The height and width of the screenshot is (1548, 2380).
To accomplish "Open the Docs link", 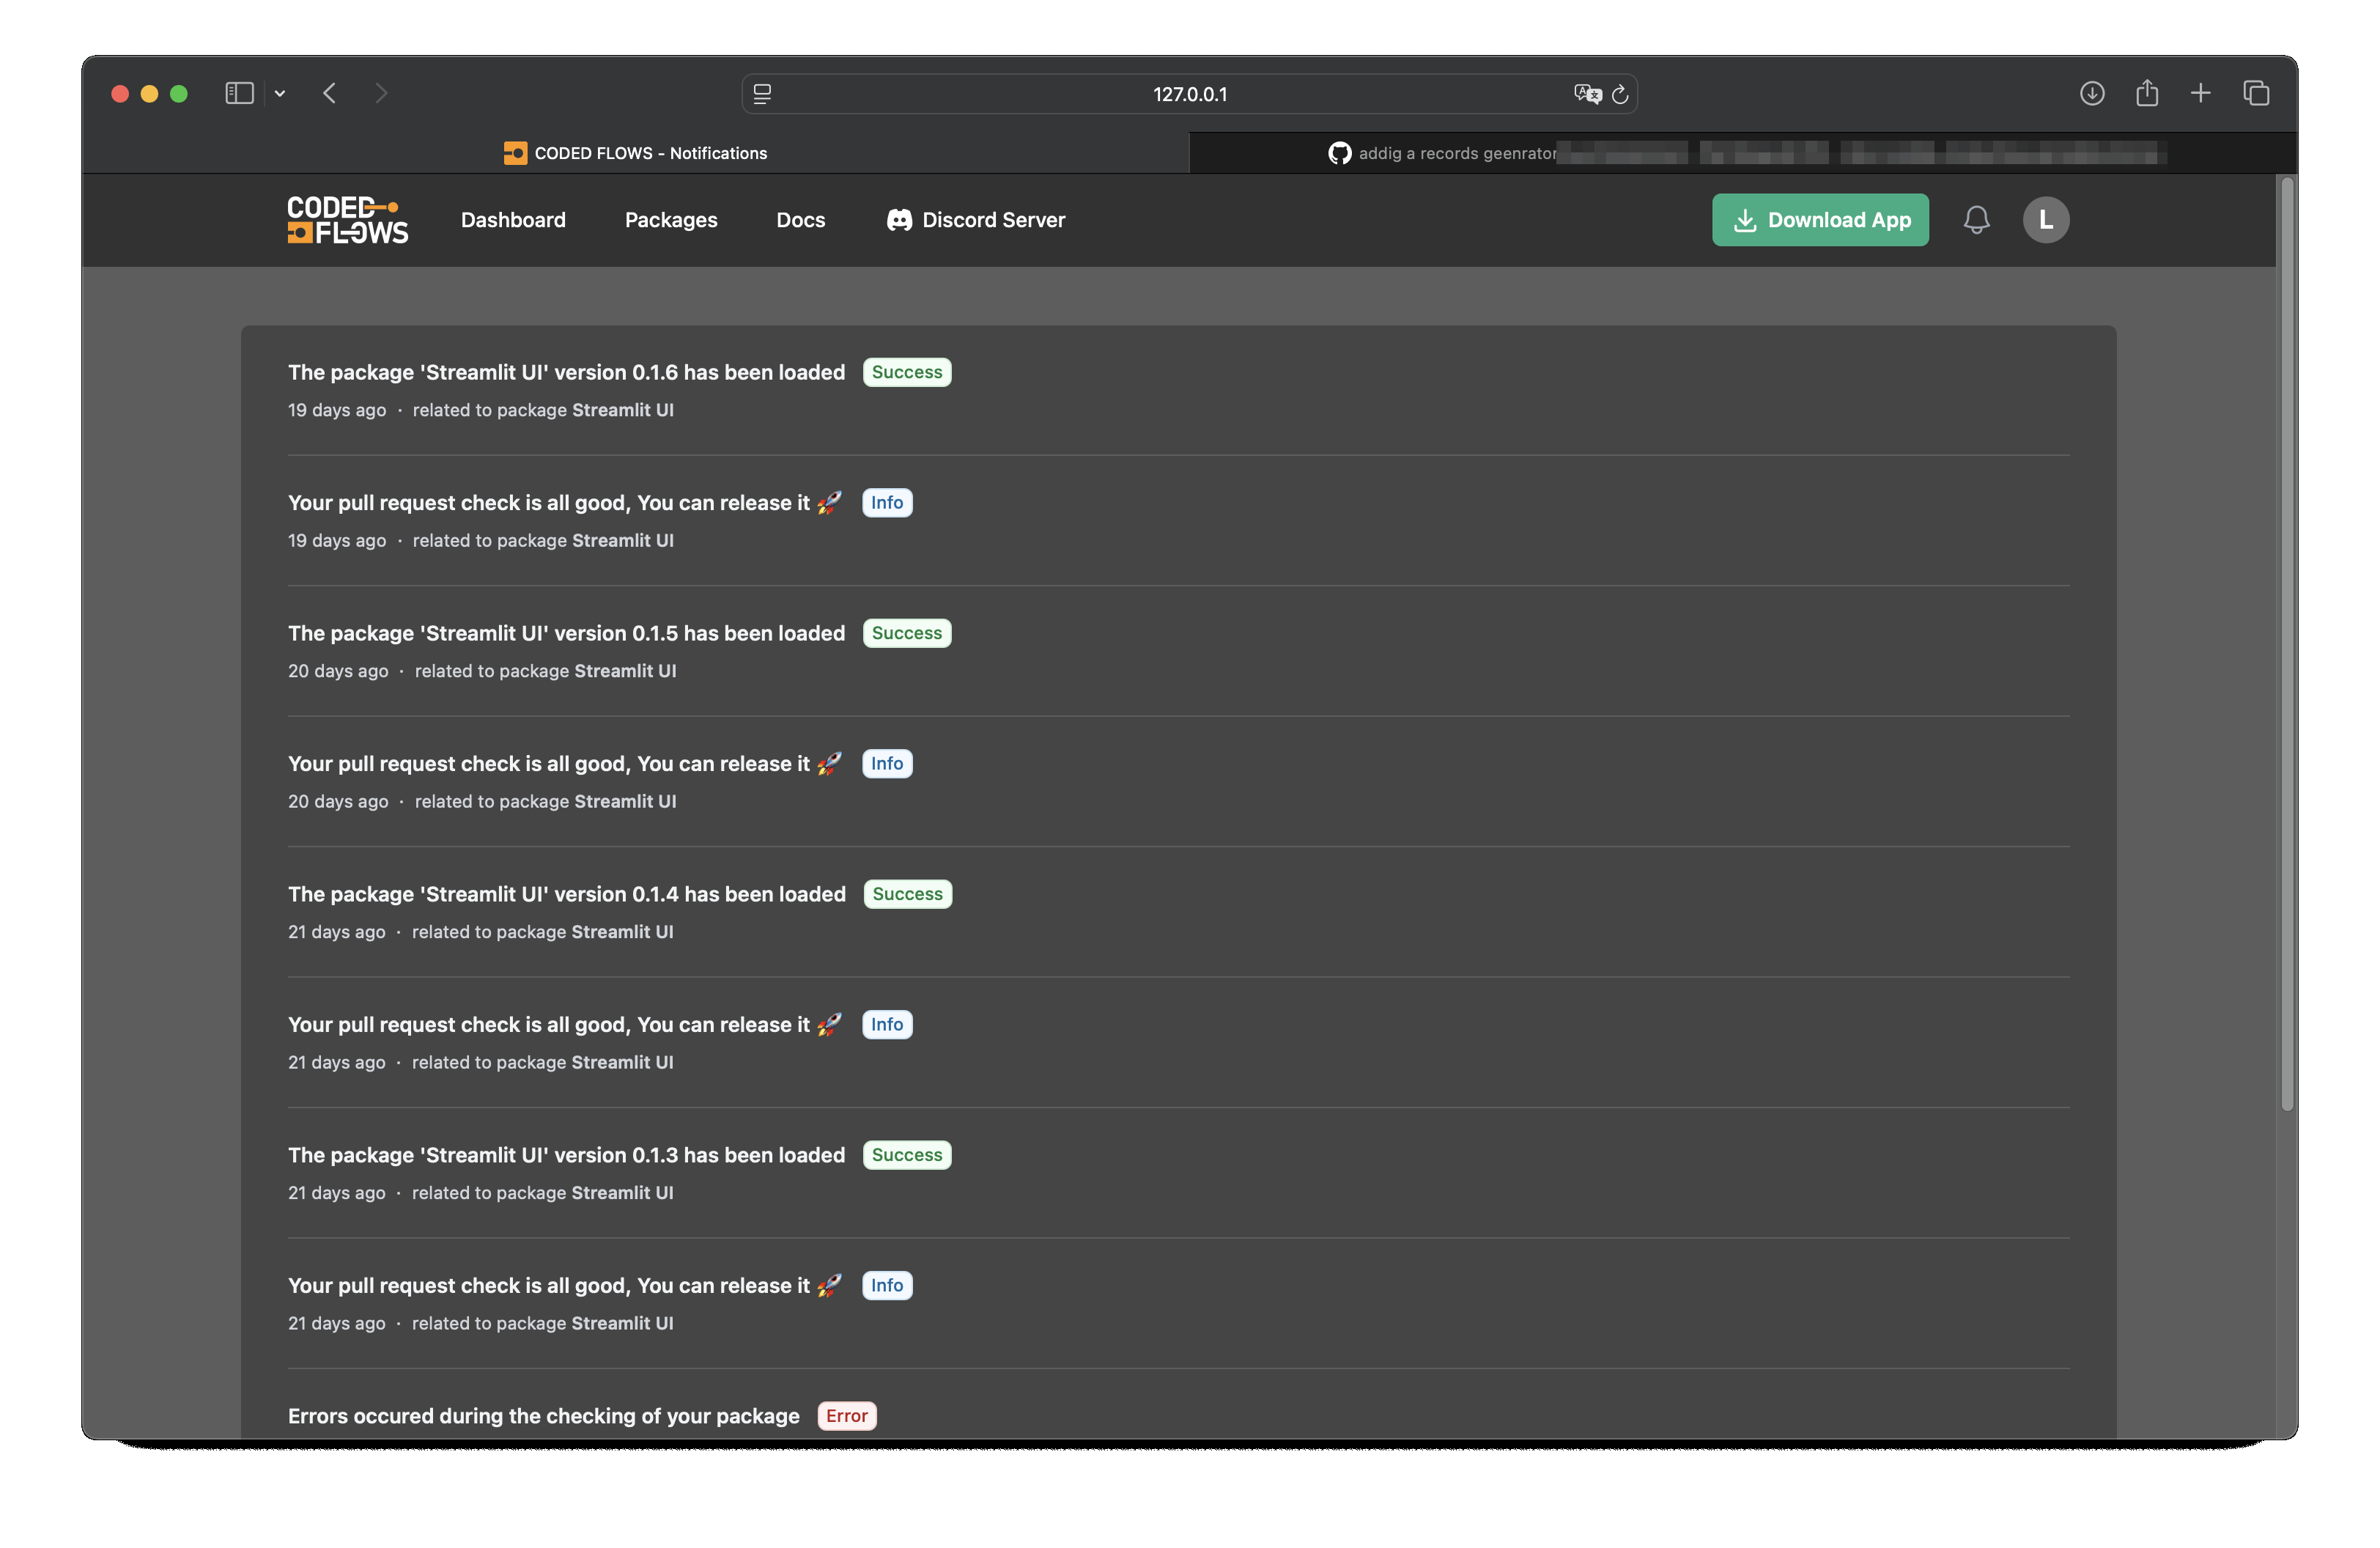I will click(x=800, y=220).
